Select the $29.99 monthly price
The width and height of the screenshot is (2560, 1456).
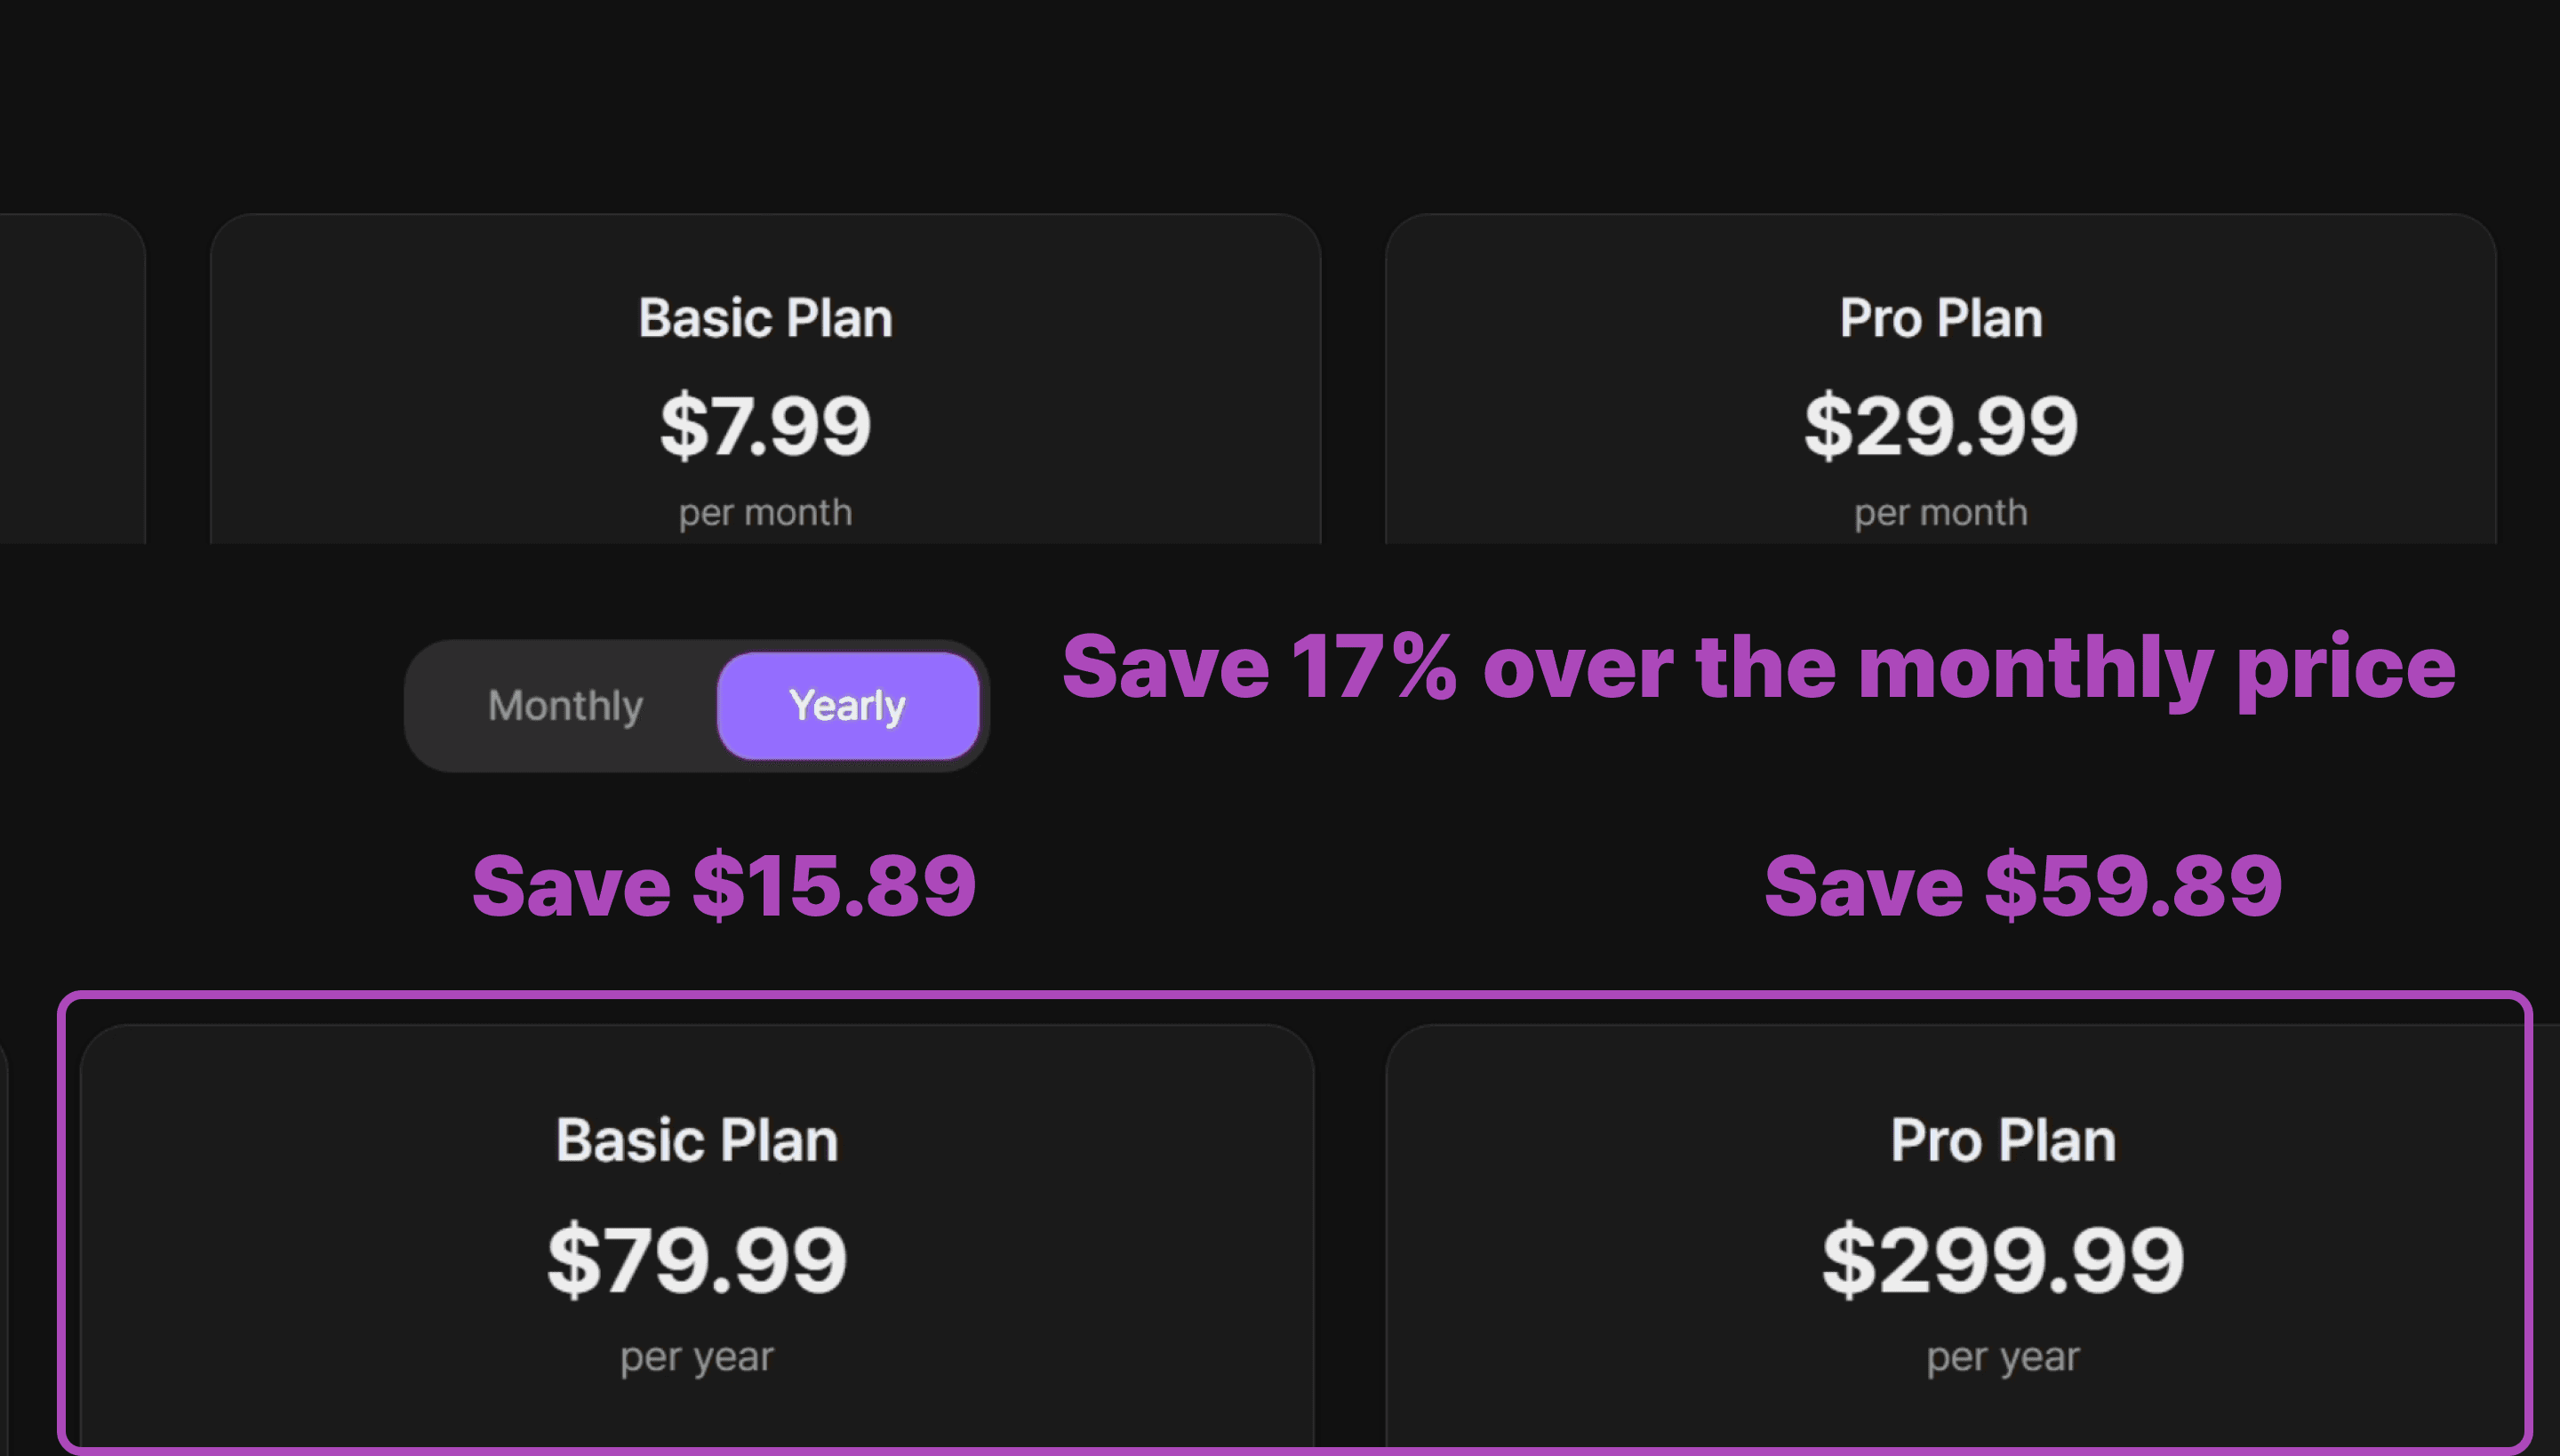pyautogui.click(x=1940, y=426)
